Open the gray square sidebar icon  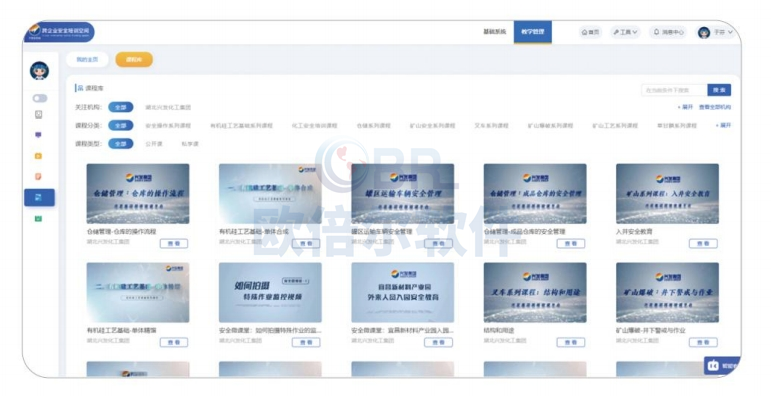point(38,115)
